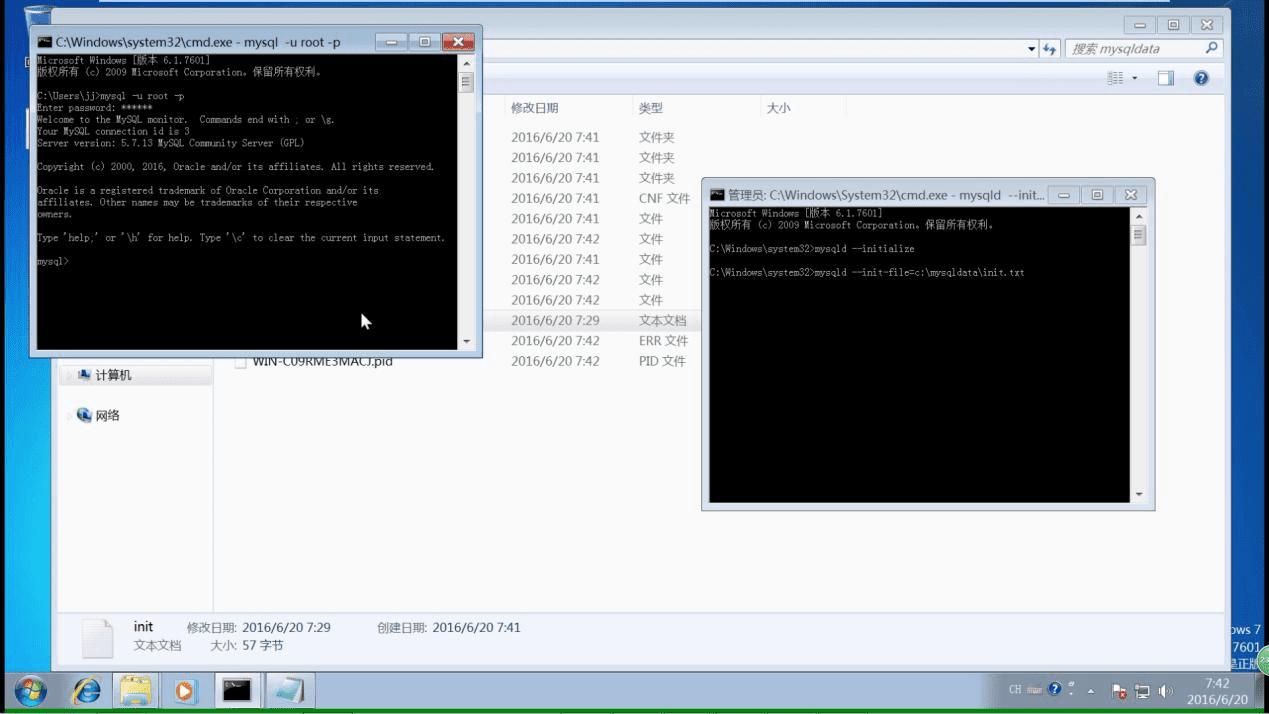Viewport: 1269px width, 714px height.
Task: Open the address bar history dropdown
Action: coord(1031,48)
